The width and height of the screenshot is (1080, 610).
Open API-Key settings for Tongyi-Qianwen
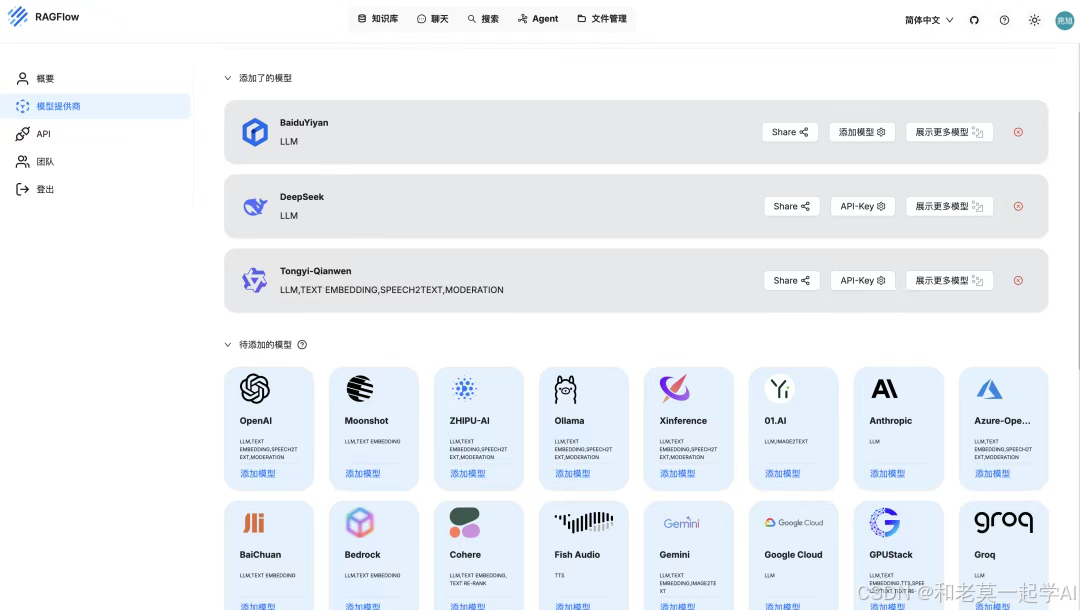(862, 280)
